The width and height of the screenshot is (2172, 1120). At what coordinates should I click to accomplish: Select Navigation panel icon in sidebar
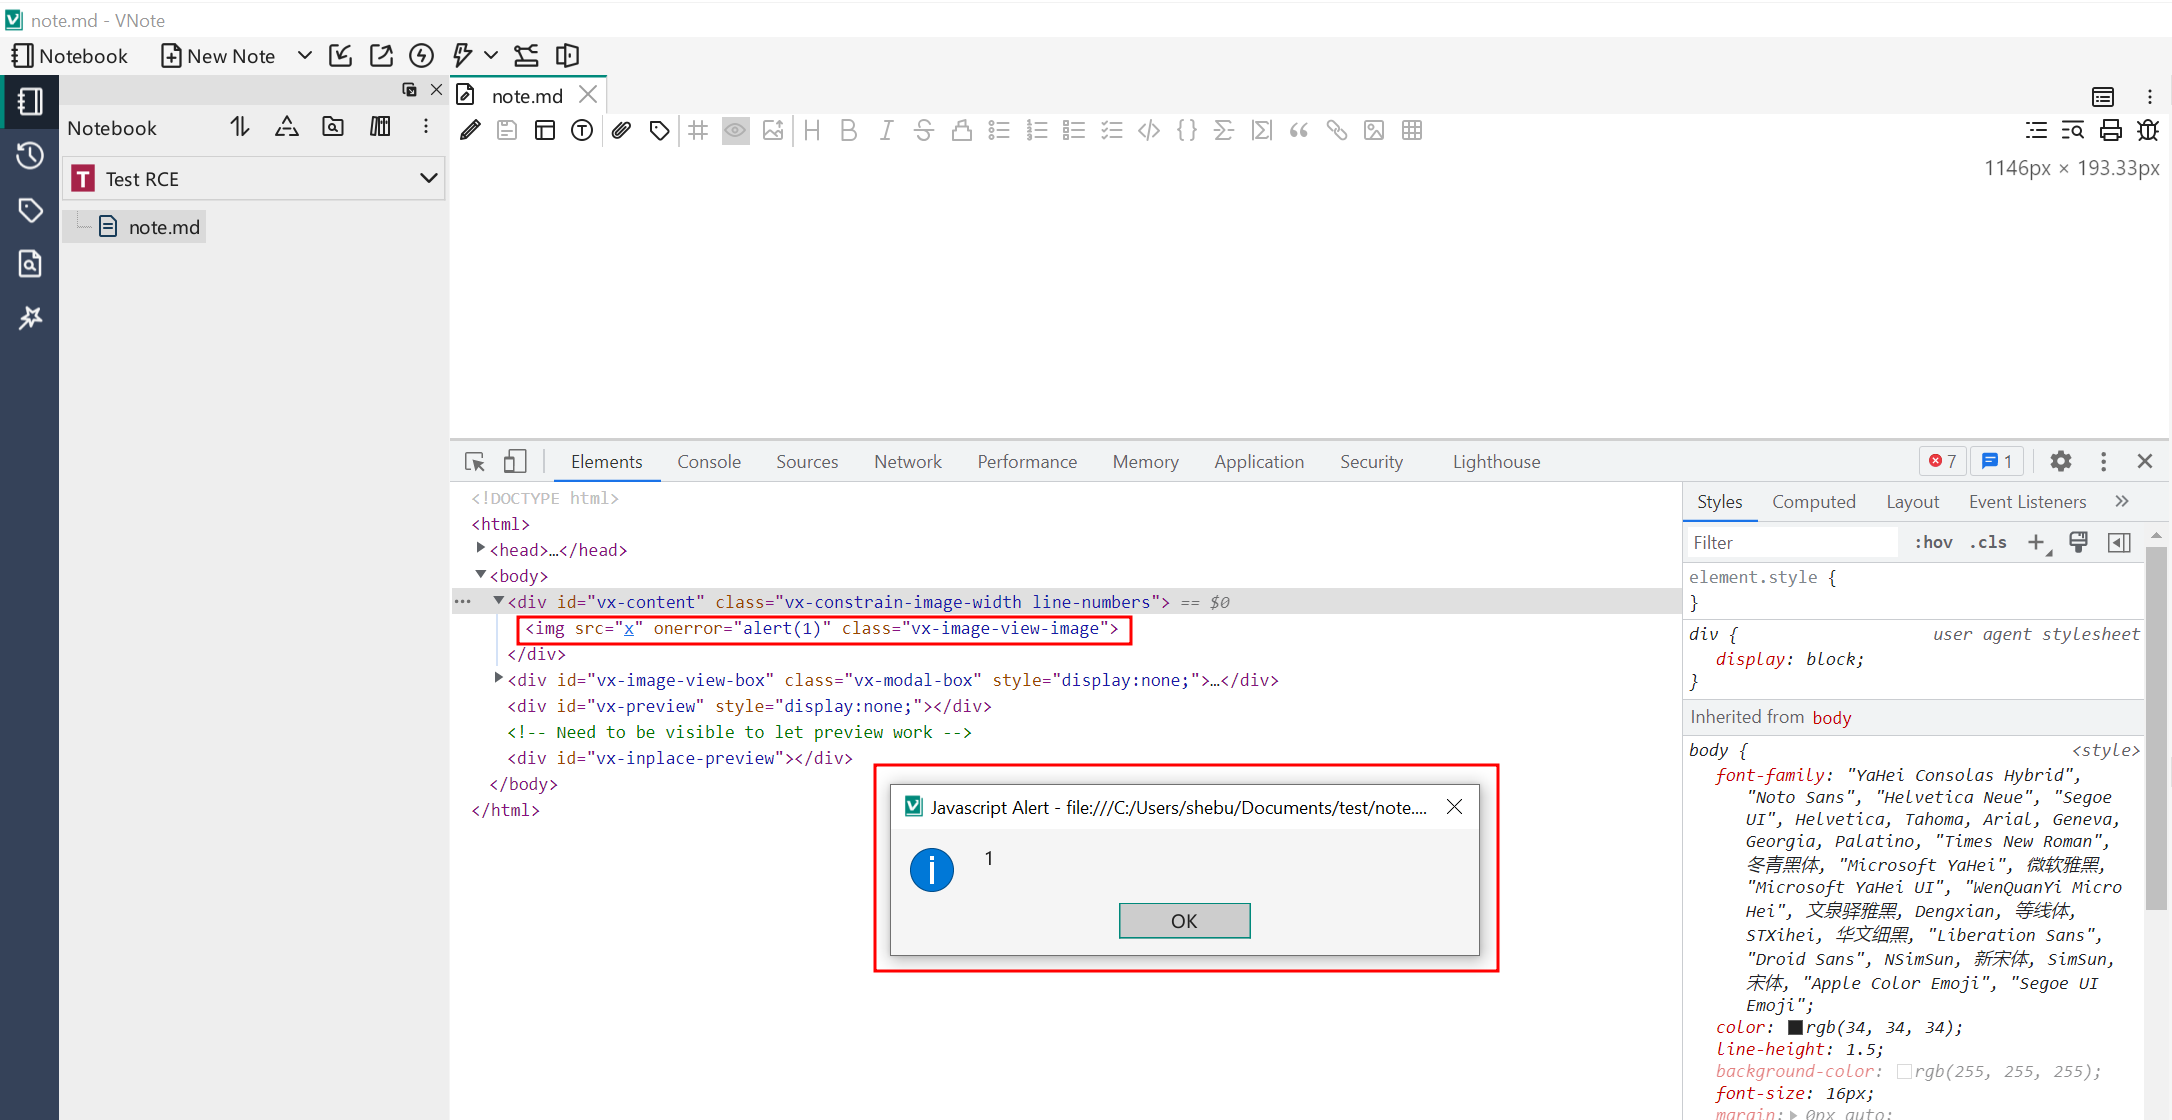pyautogui.click(x=30, y=102)
